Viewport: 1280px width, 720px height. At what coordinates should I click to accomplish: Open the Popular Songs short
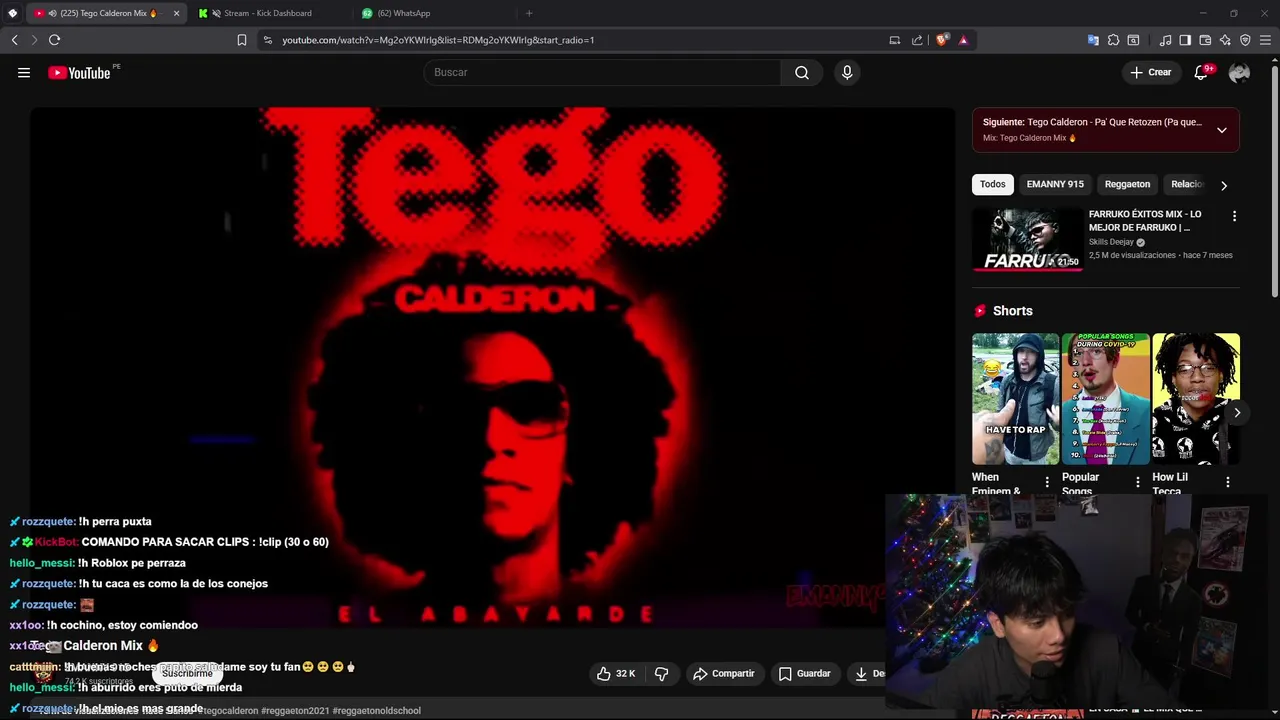[x=1105, y=399]
